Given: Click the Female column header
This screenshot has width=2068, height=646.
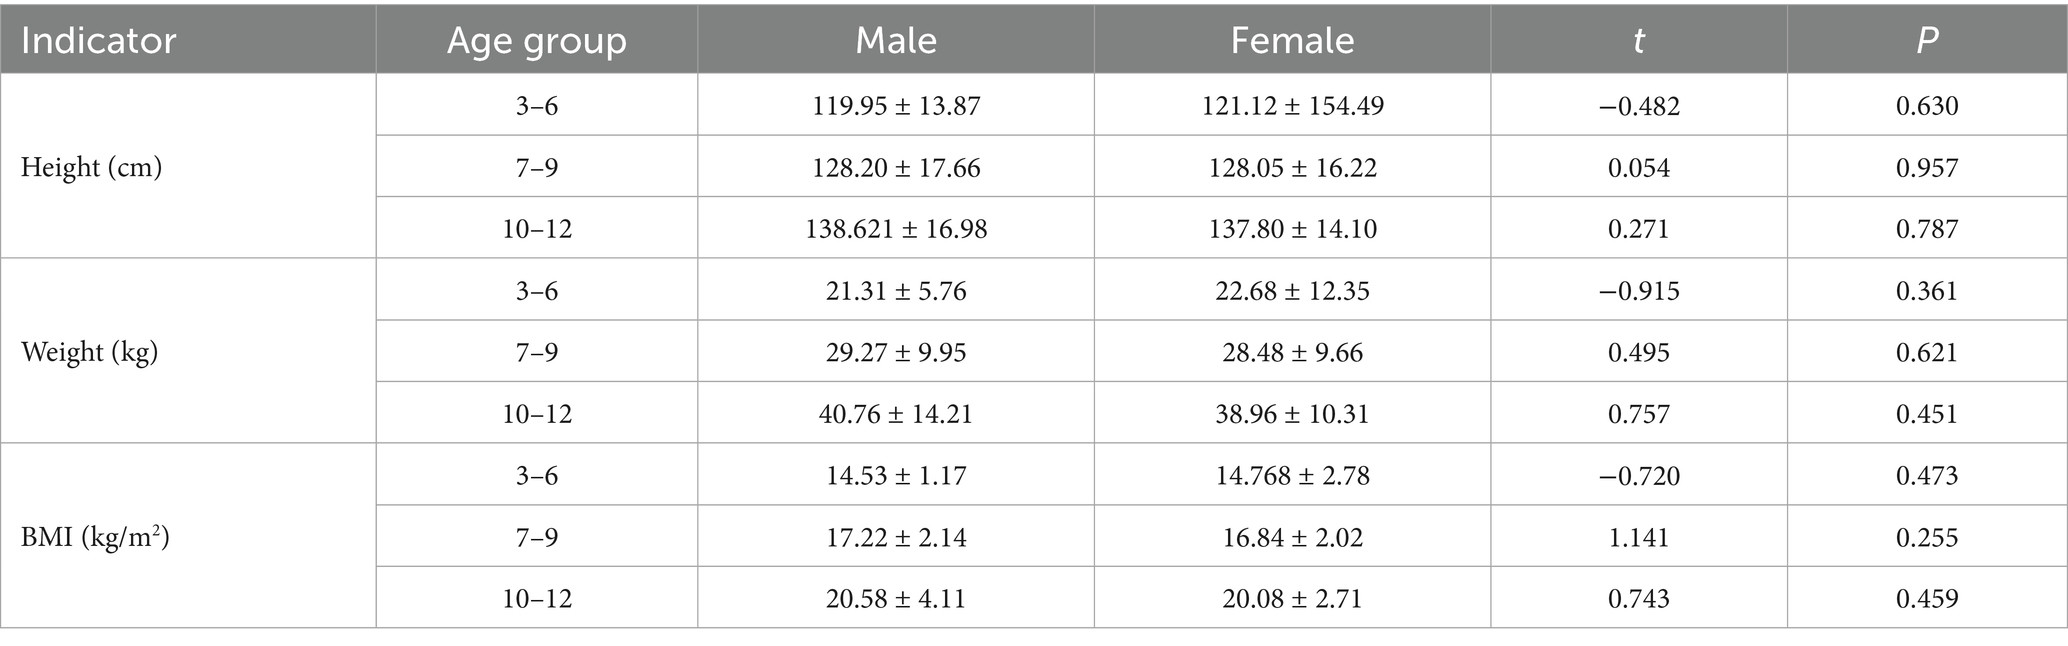Looking at the screenshot, I should (x=1292, y=41).
